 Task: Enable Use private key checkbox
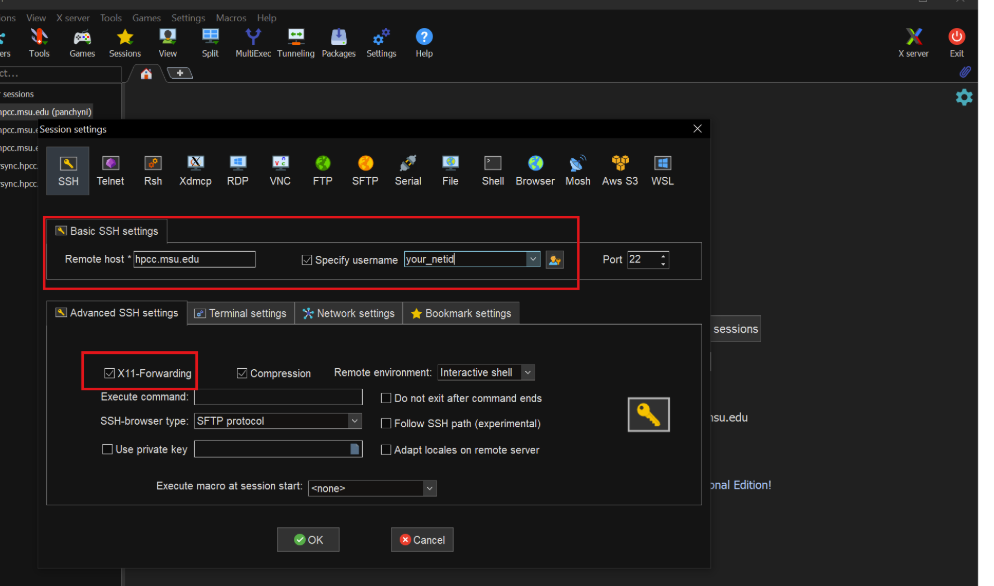[x=108, y=449]
